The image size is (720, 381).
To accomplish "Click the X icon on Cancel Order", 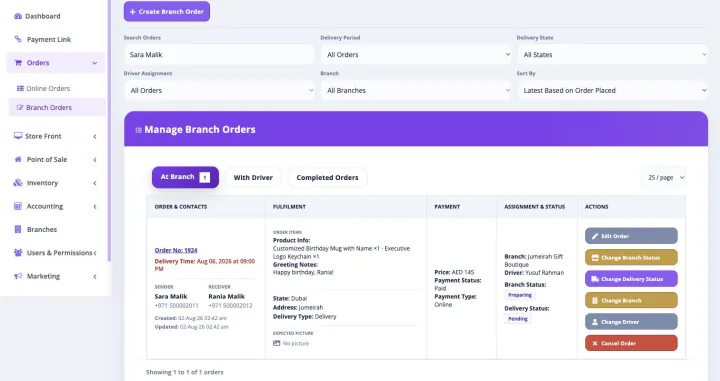I will (x=595, y=343).
